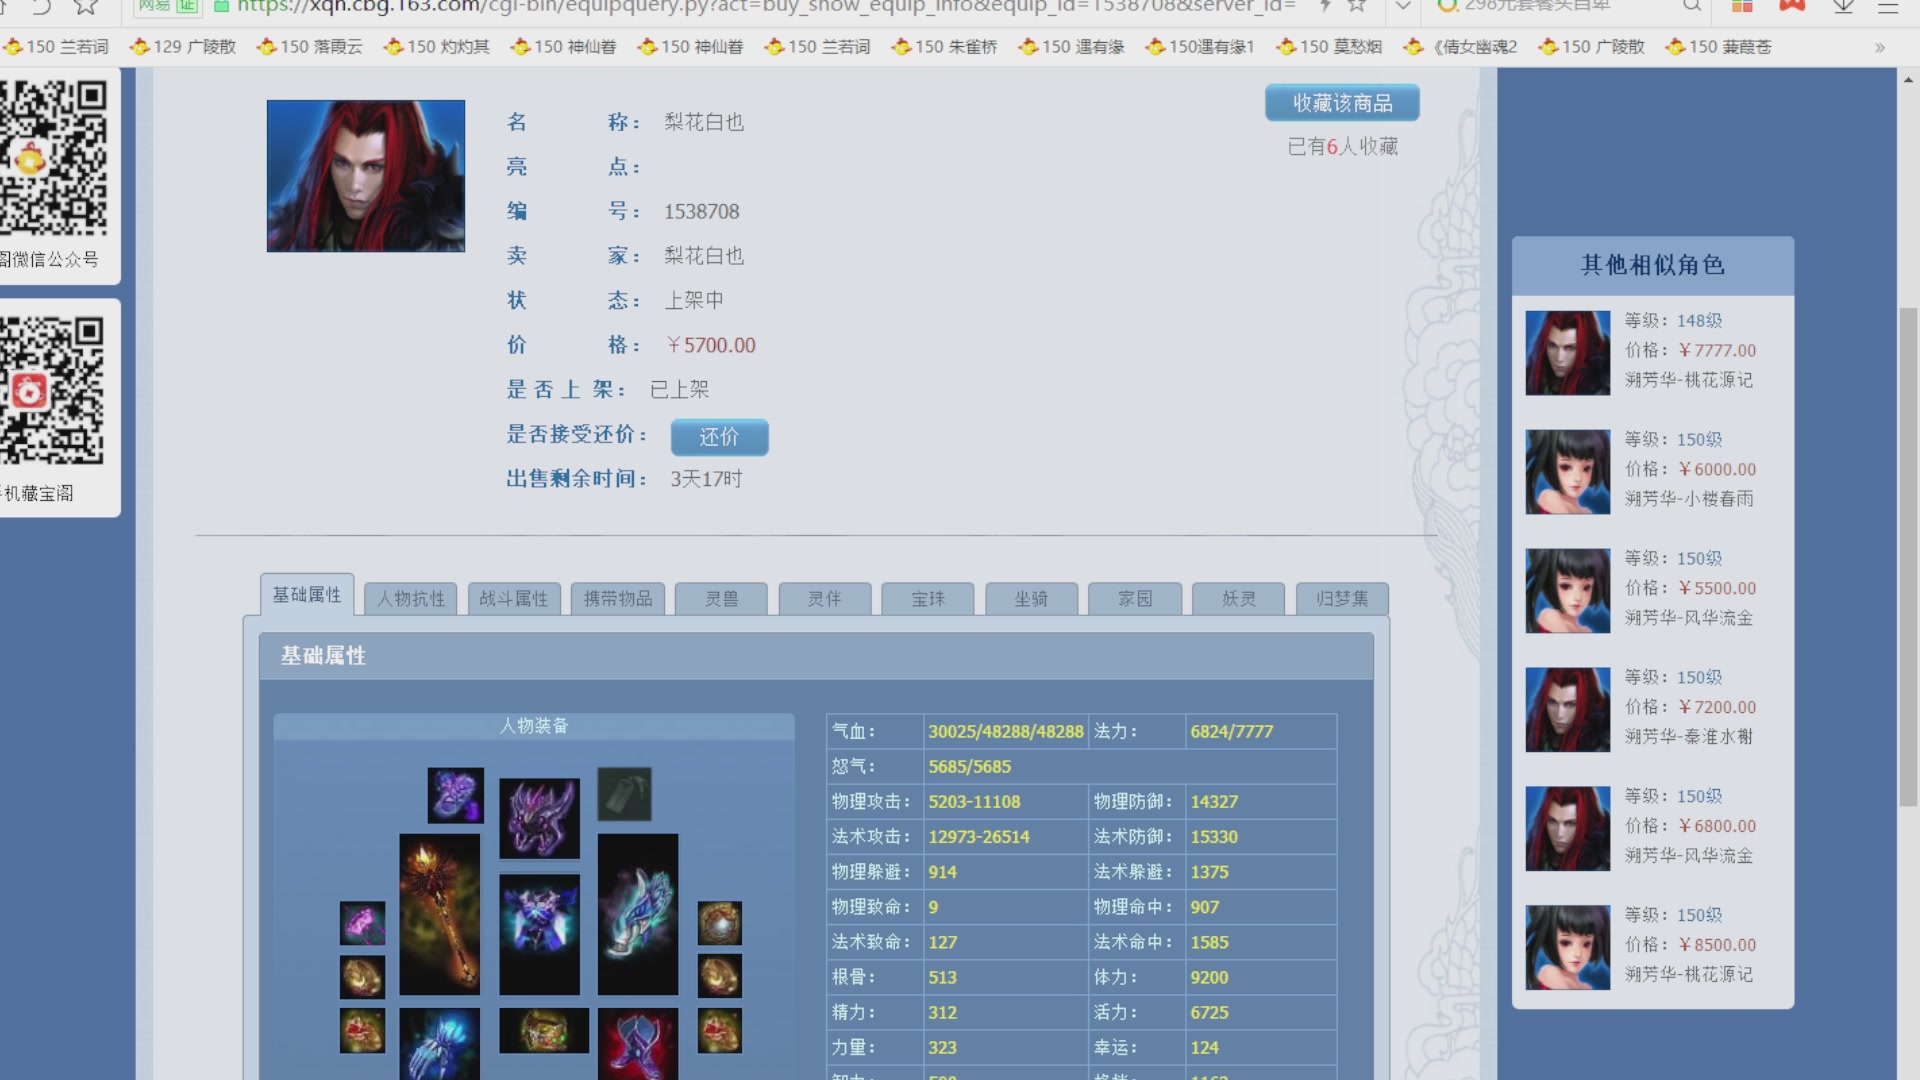Viewport: 1920px width, 1080px height.
Task: Select the 人物抗性 tab
Action: pos(410,597)
